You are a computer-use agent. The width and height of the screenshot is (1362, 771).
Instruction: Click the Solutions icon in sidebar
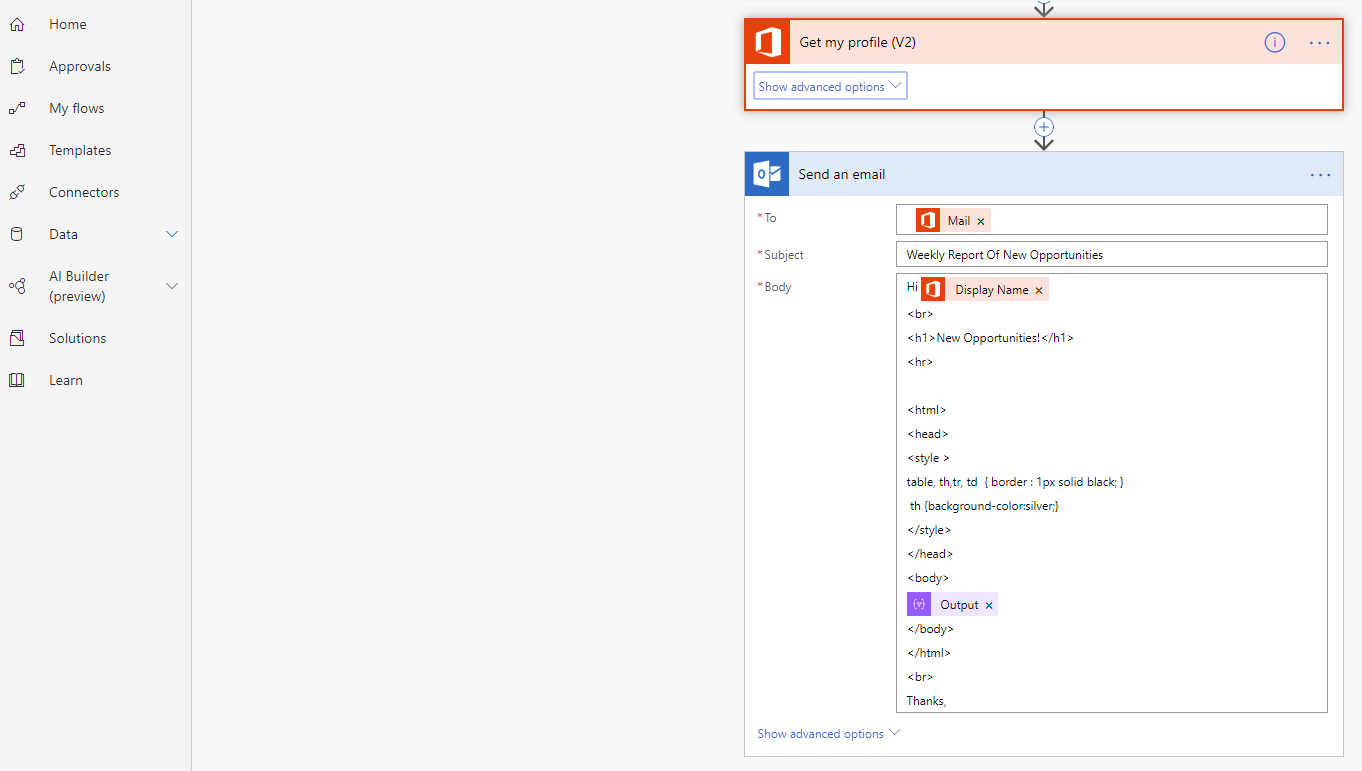(17, 338)
